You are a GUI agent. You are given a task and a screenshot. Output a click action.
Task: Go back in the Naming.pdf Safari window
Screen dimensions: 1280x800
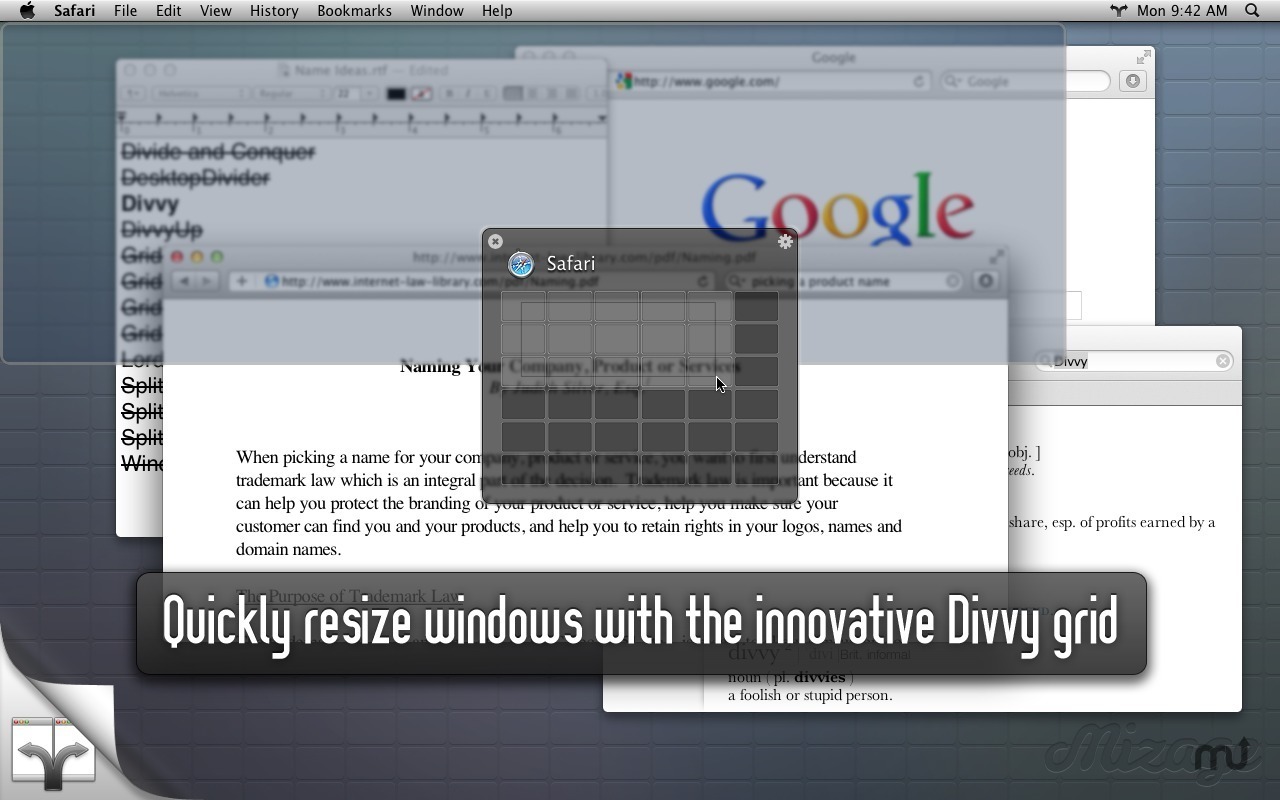coord(184,281)
